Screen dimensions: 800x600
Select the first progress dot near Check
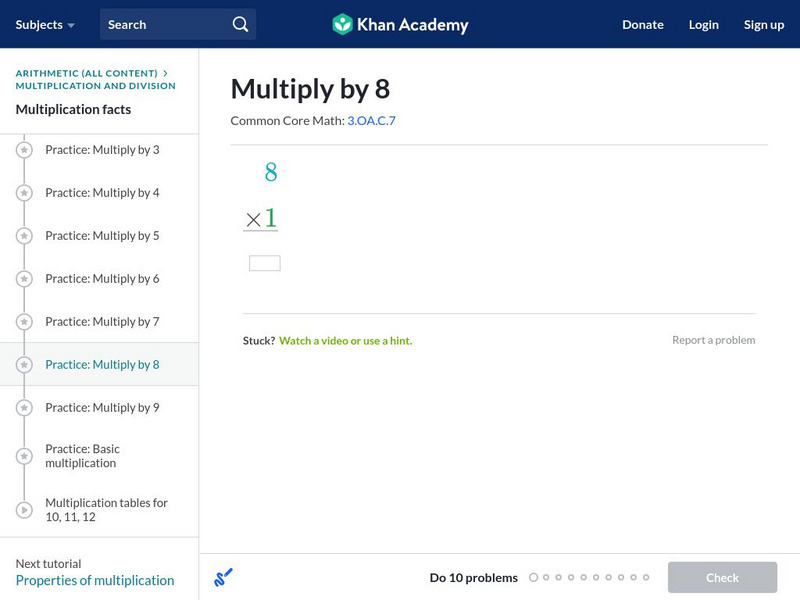coord(533,577)
